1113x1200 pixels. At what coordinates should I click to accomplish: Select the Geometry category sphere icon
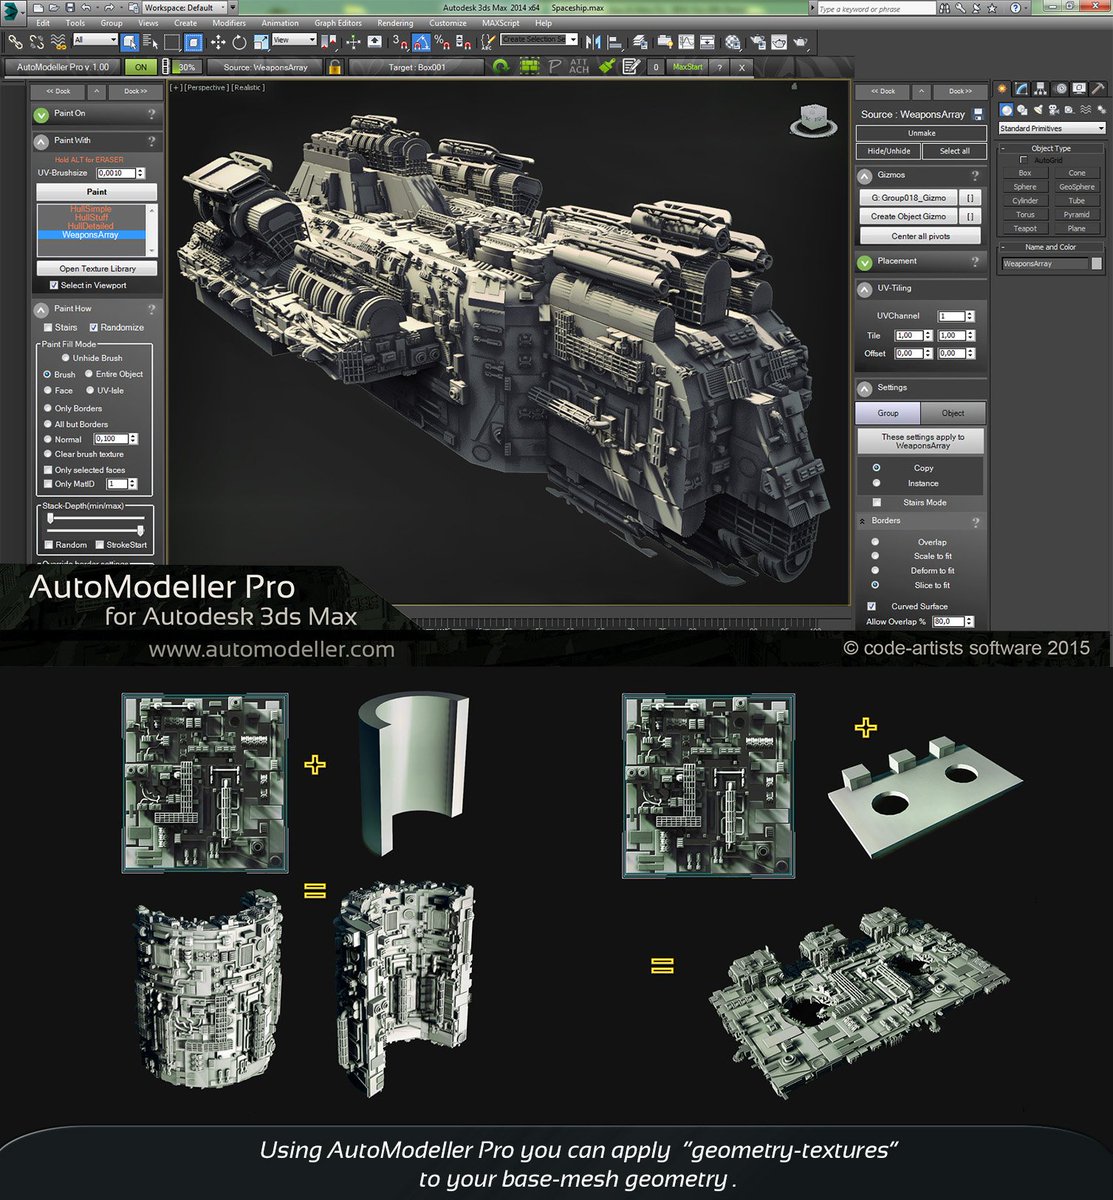coord(1007,110)
